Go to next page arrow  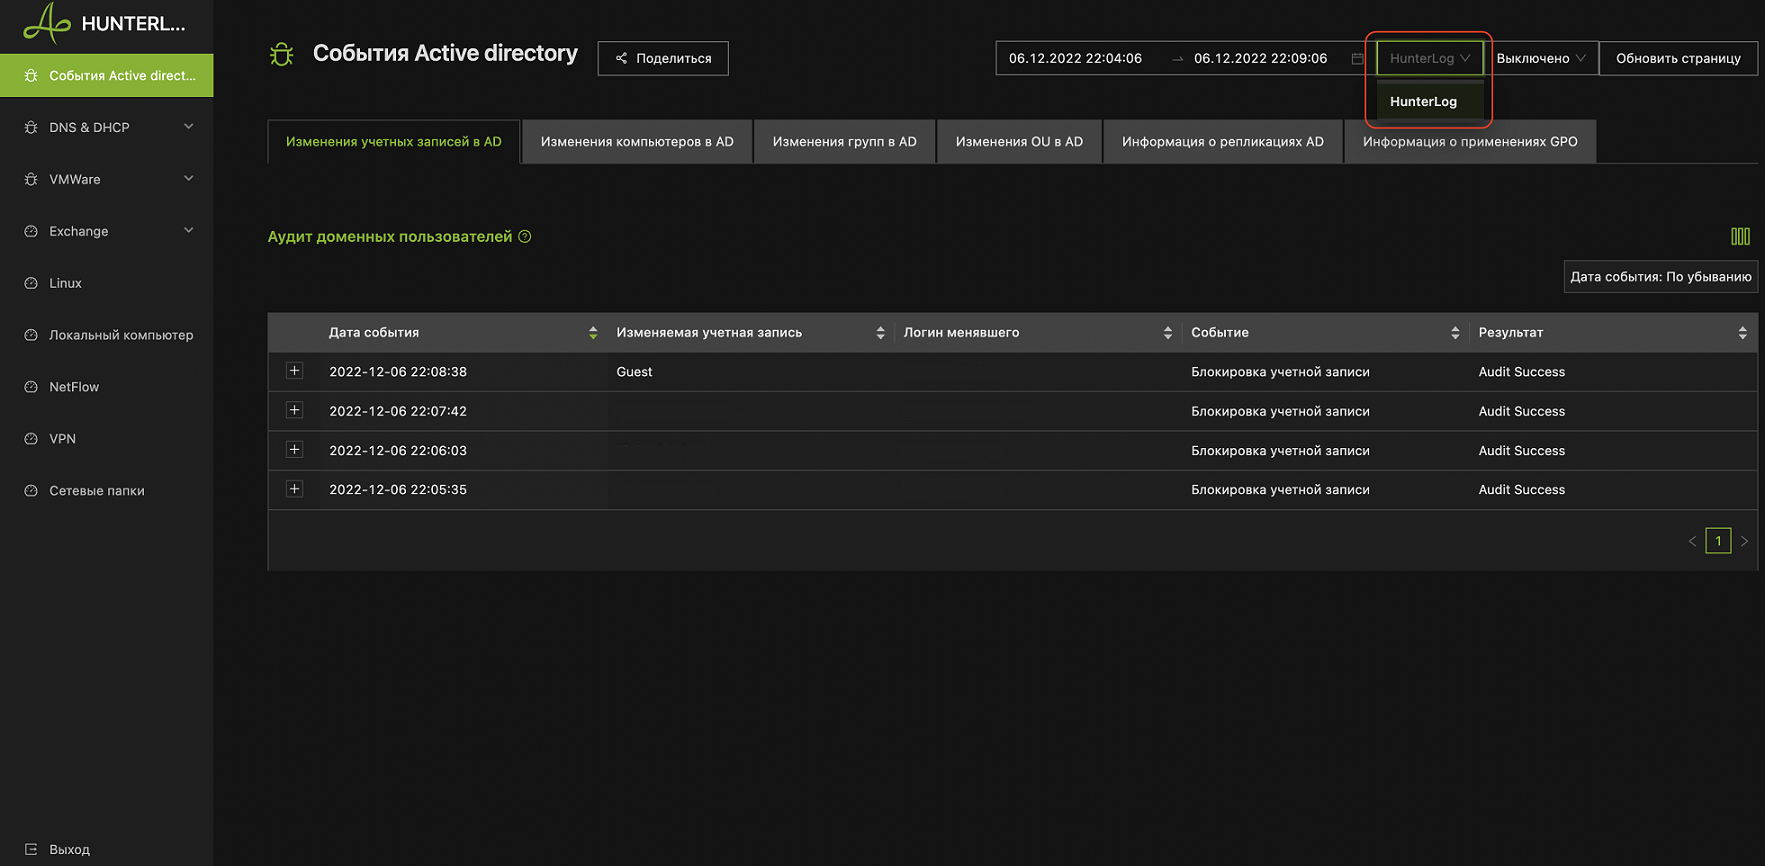coord(1744,541)
